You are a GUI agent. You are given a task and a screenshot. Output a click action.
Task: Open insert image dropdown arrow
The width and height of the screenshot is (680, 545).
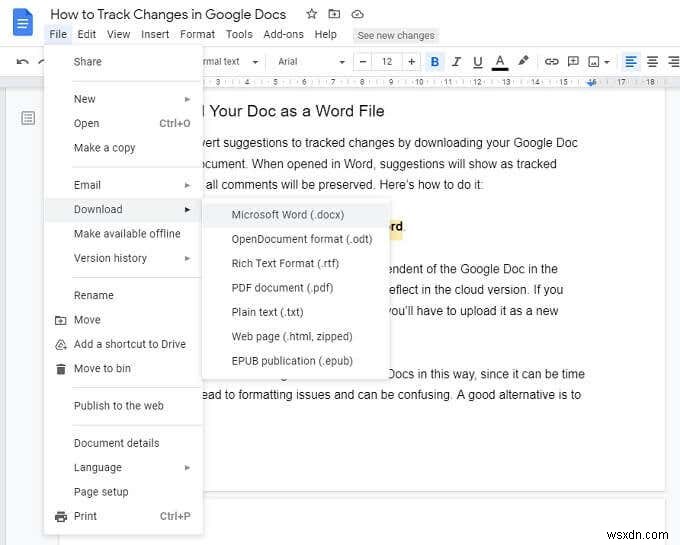pyautogui.click(x=607, y=62)
